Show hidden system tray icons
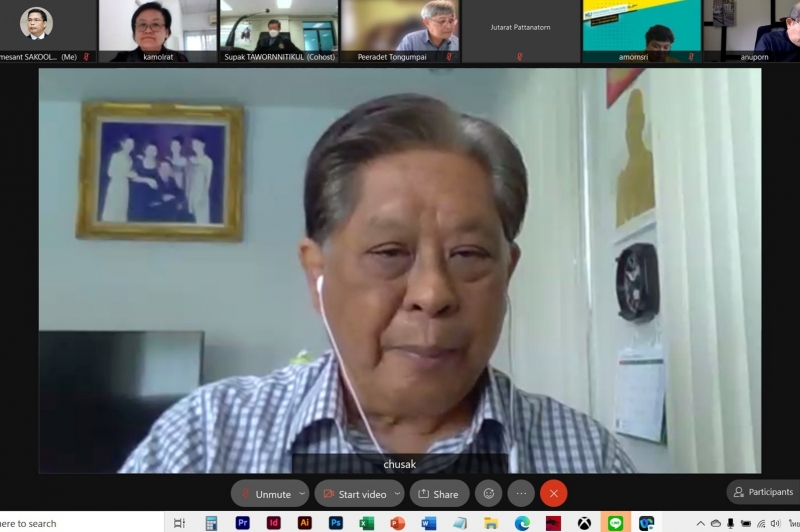Screen dimensions: 800x532 (700, 523)
